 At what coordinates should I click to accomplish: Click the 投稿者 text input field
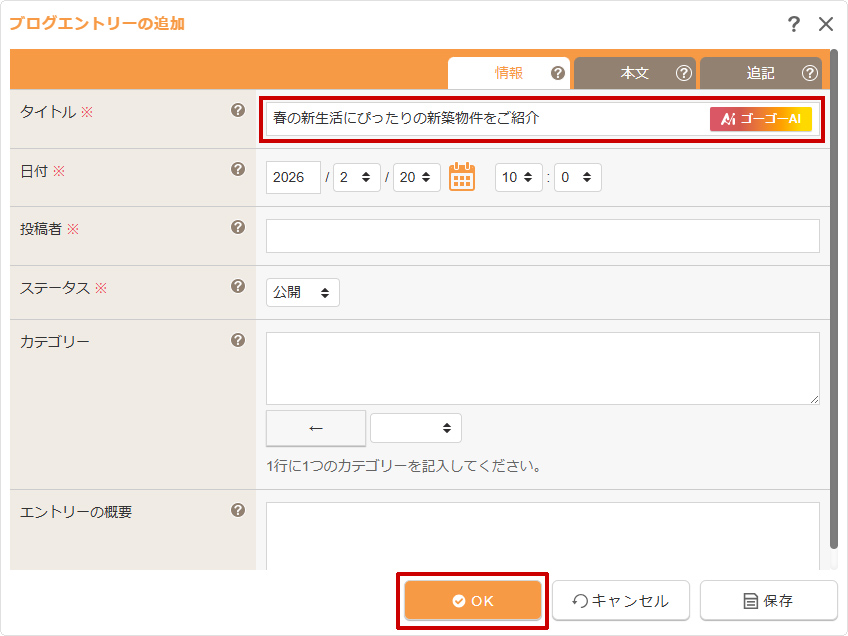click(542, 236)
